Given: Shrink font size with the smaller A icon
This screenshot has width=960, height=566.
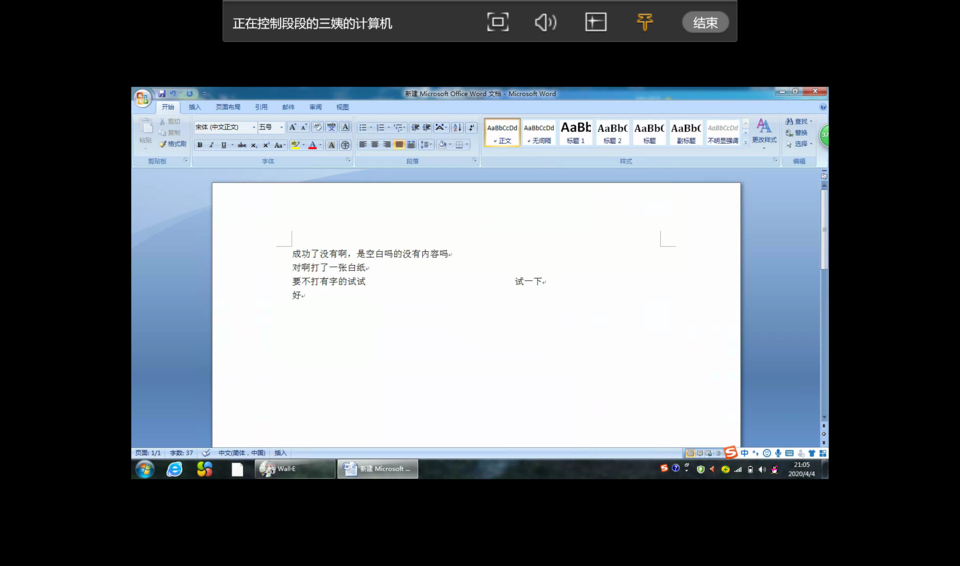Looking at the screenshot, I should 304,127.
